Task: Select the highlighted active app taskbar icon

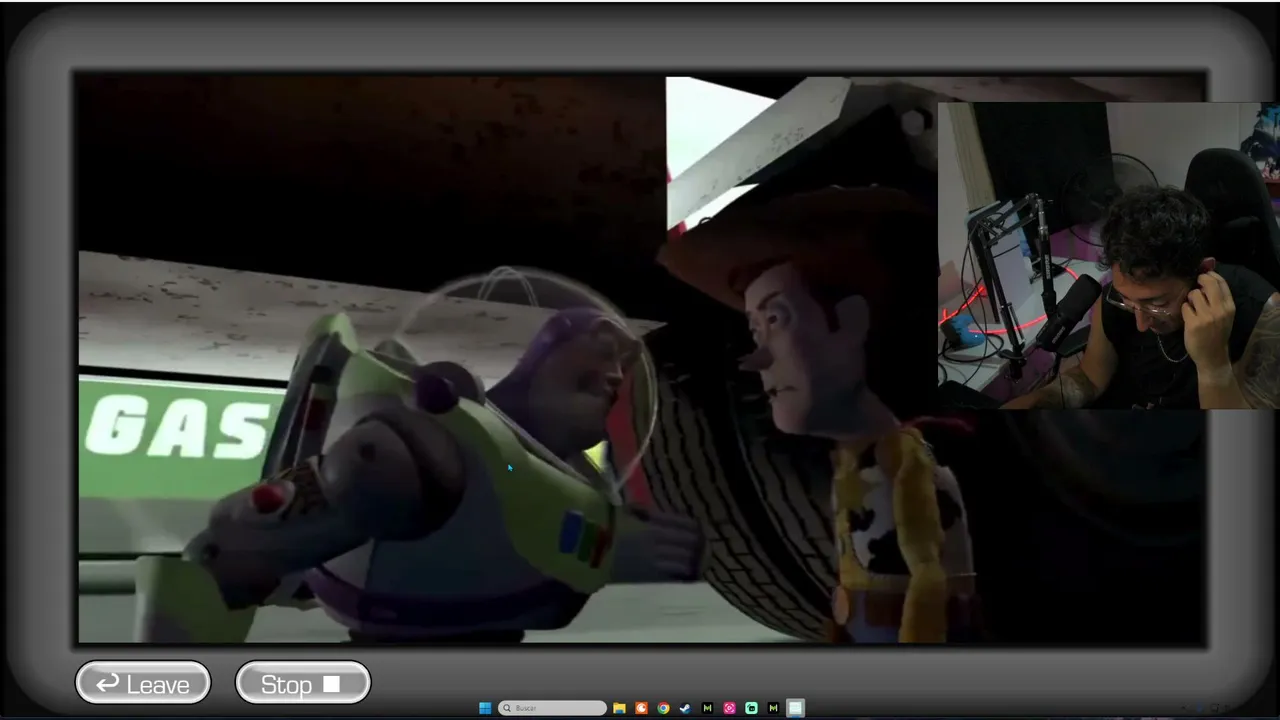Action: point(795,708)
